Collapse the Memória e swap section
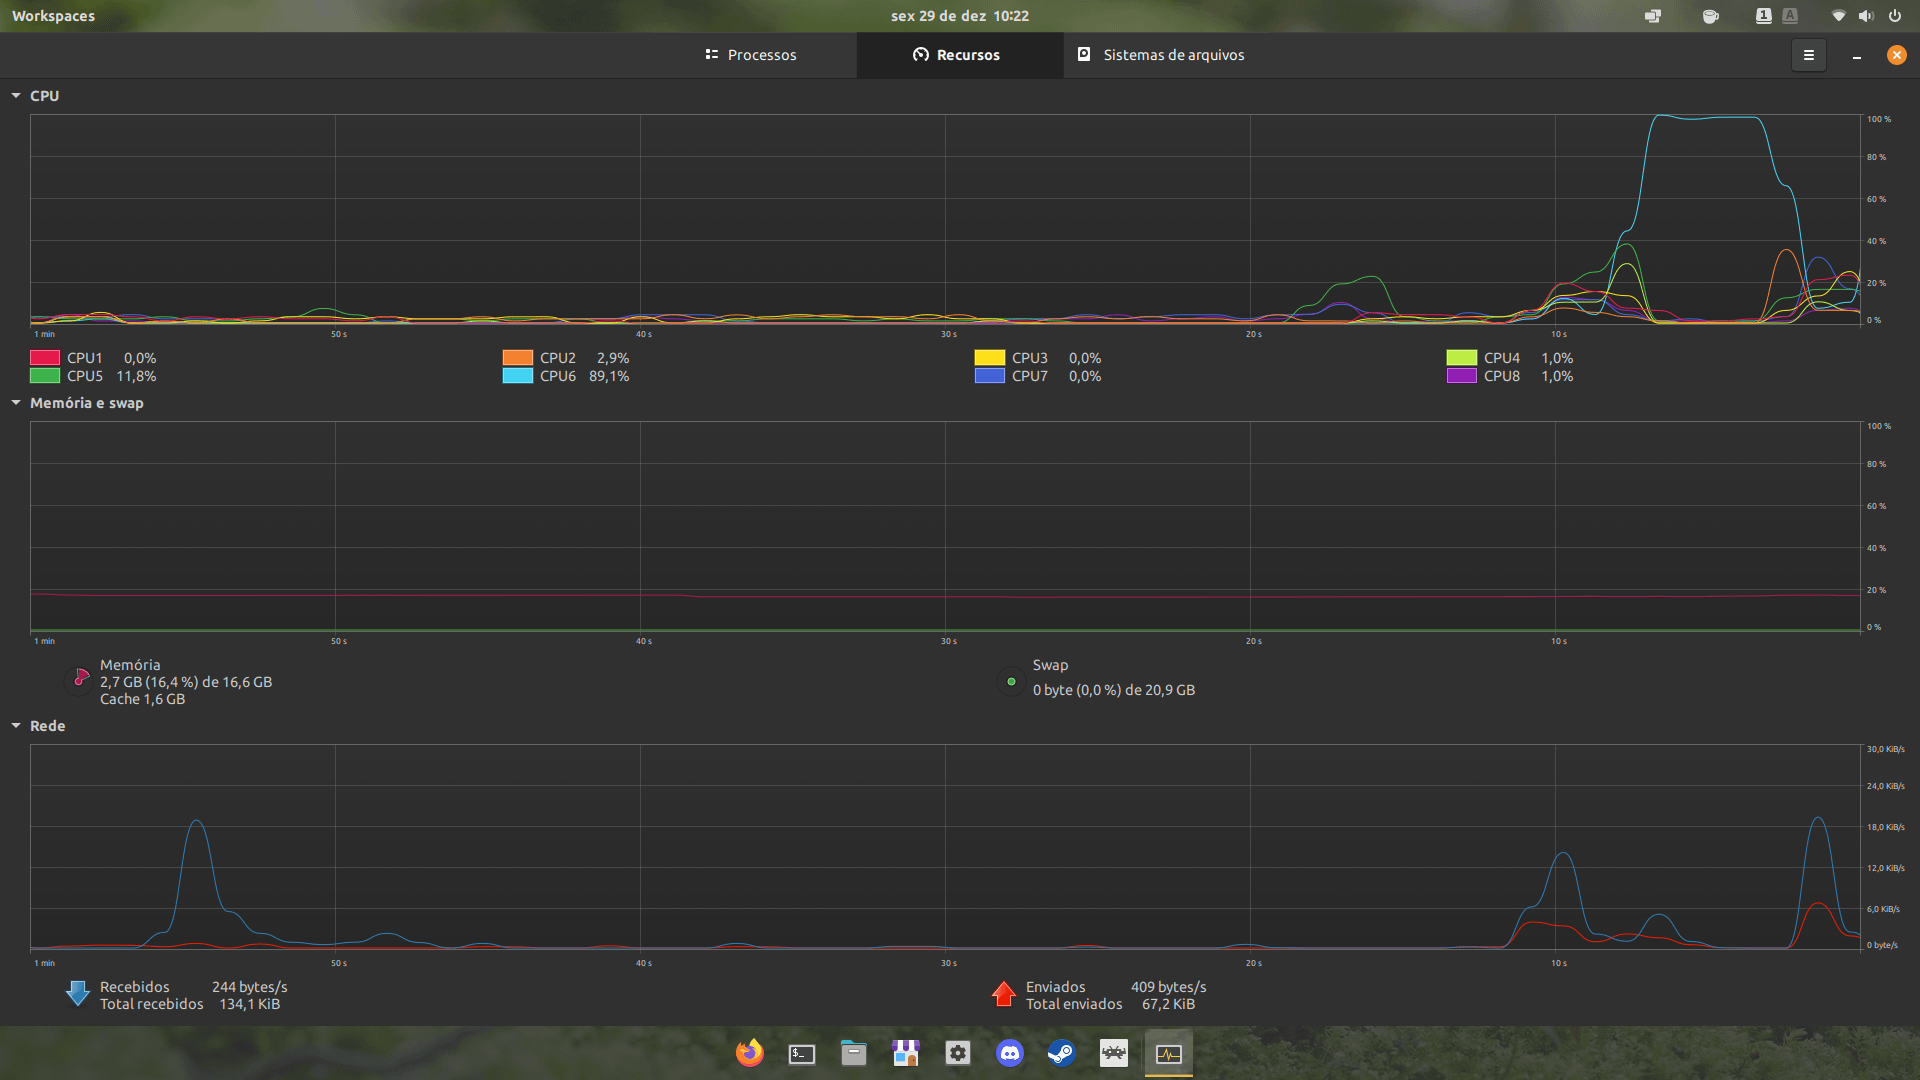The width and height of the screenshot is (1920, 1080). click(x=16, y=403)
